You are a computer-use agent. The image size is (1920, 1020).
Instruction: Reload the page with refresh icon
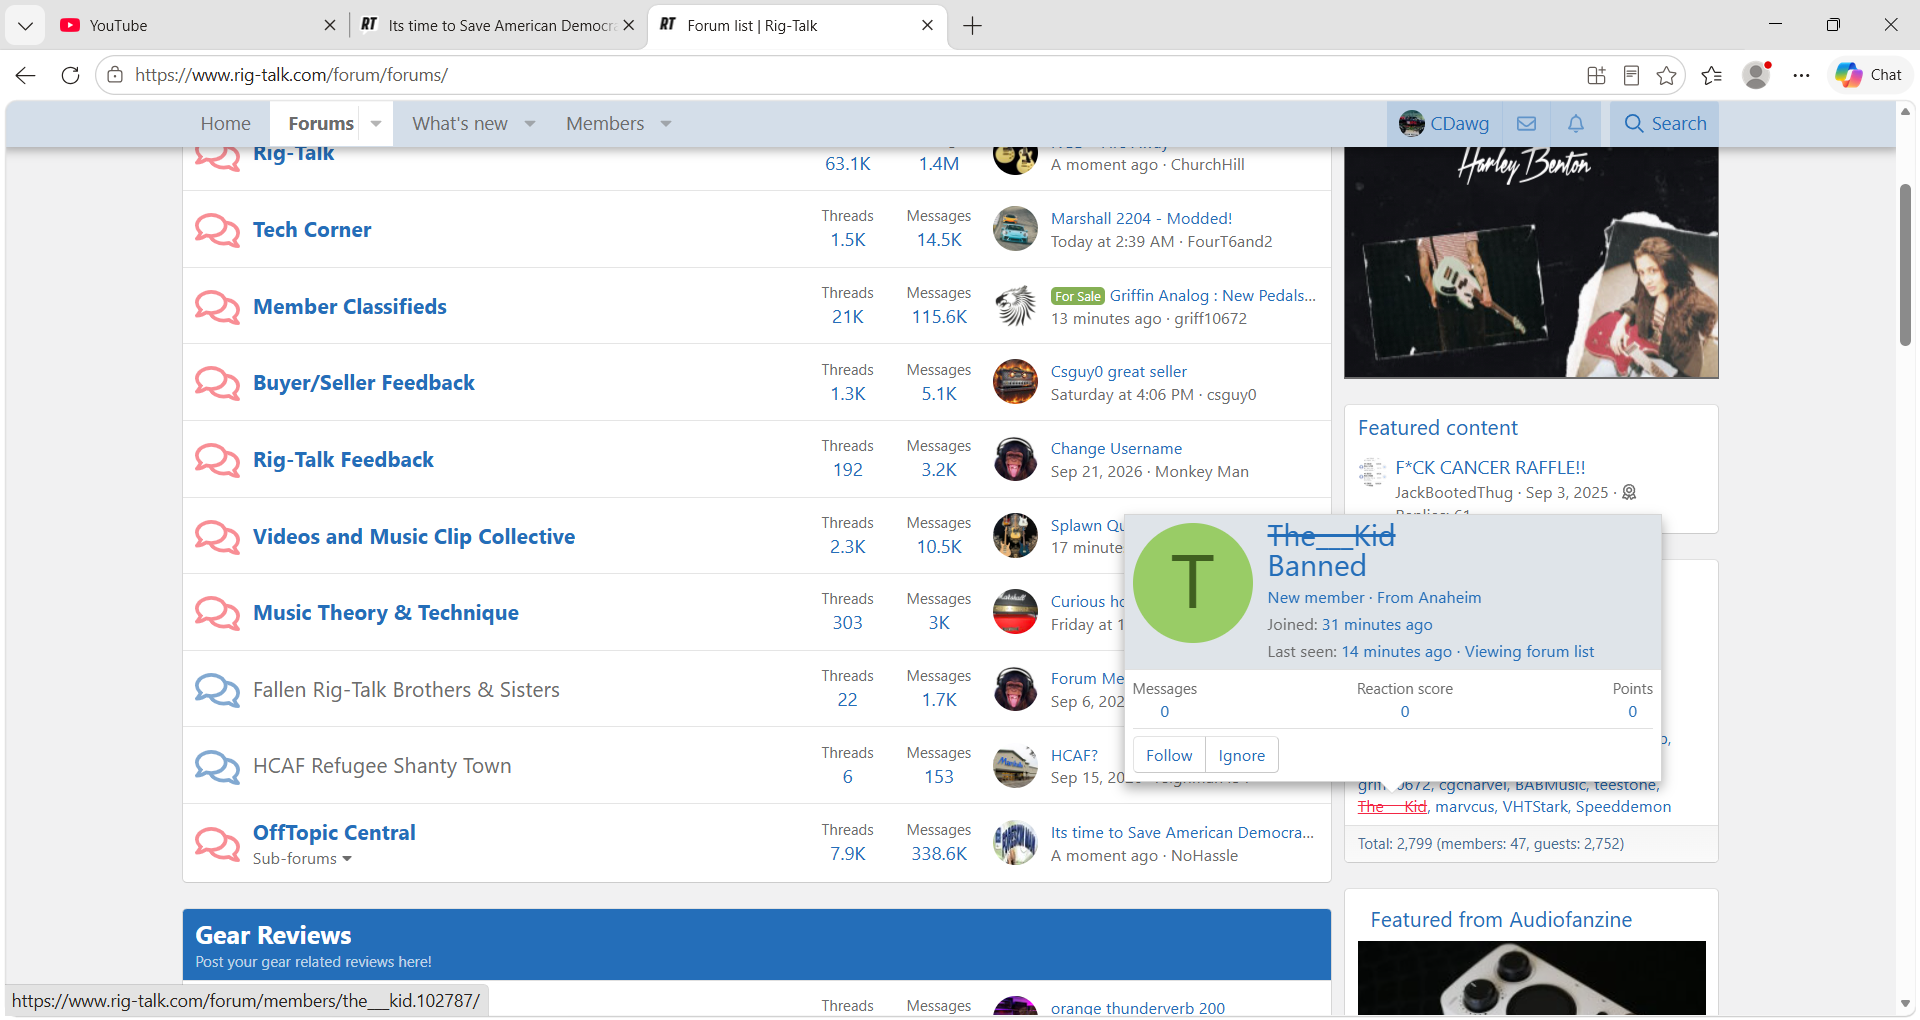70,75
